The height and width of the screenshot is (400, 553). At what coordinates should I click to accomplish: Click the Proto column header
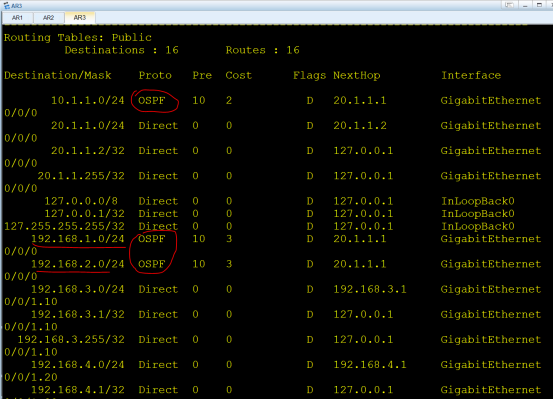coord(155,75)
